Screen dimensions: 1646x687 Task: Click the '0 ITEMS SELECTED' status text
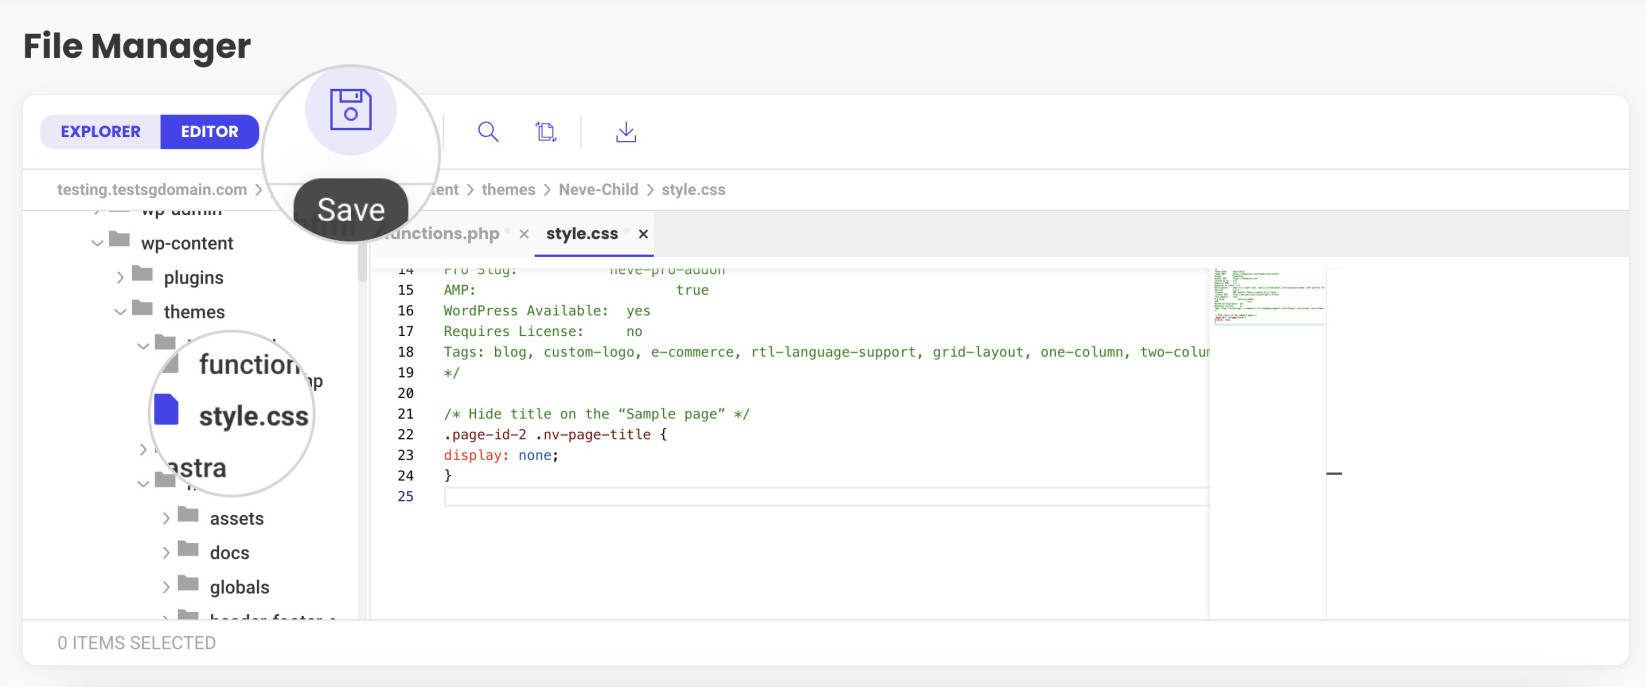(x=137, y=643)
